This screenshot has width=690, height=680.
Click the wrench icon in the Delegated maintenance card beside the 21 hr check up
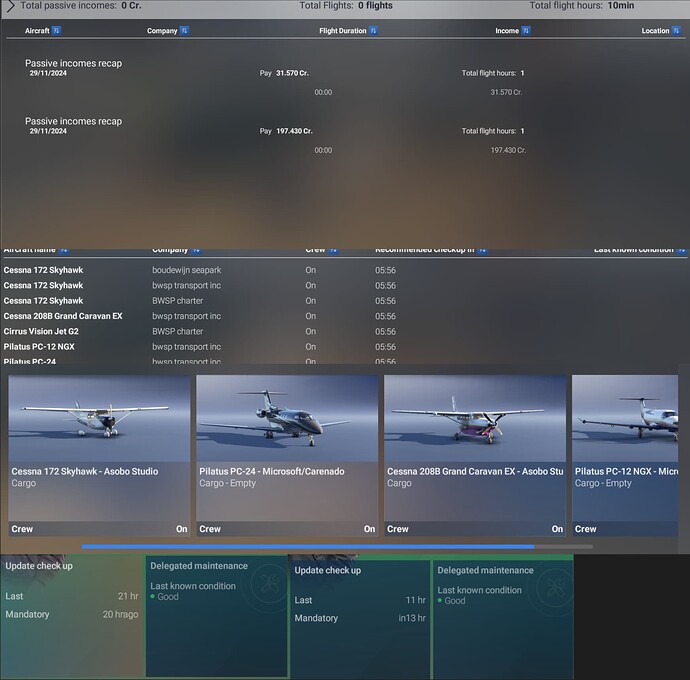click(x=268, y=584)
